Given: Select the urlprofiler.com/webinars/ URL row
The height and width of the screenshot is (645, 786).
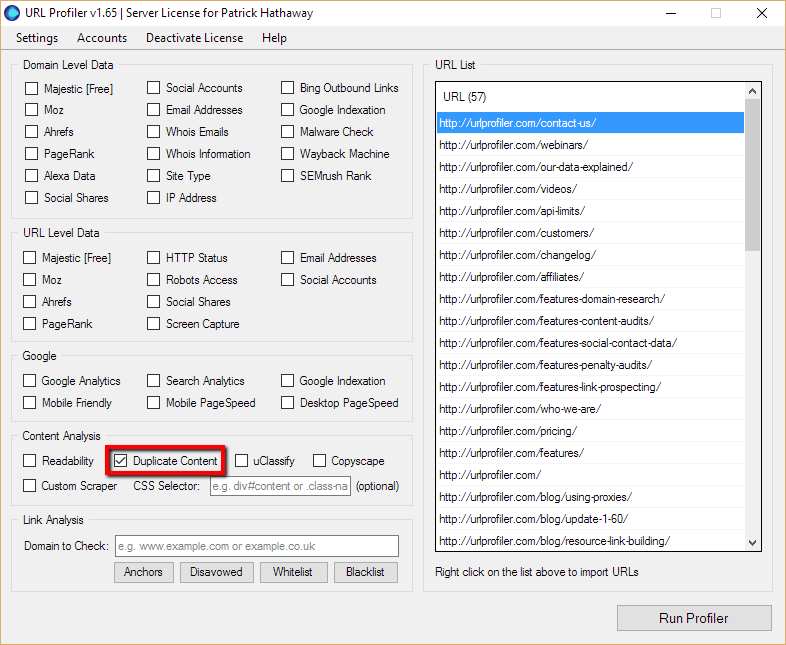Looking at the screenshot, I should pyautogui.click(x=590, y=145).
